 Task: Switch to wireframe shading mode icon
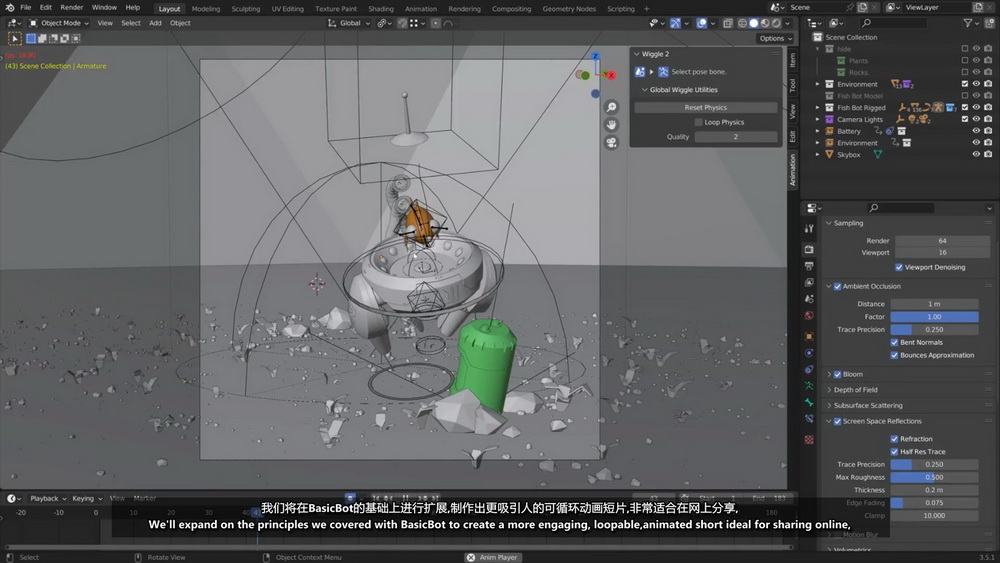tap(742, 23)
